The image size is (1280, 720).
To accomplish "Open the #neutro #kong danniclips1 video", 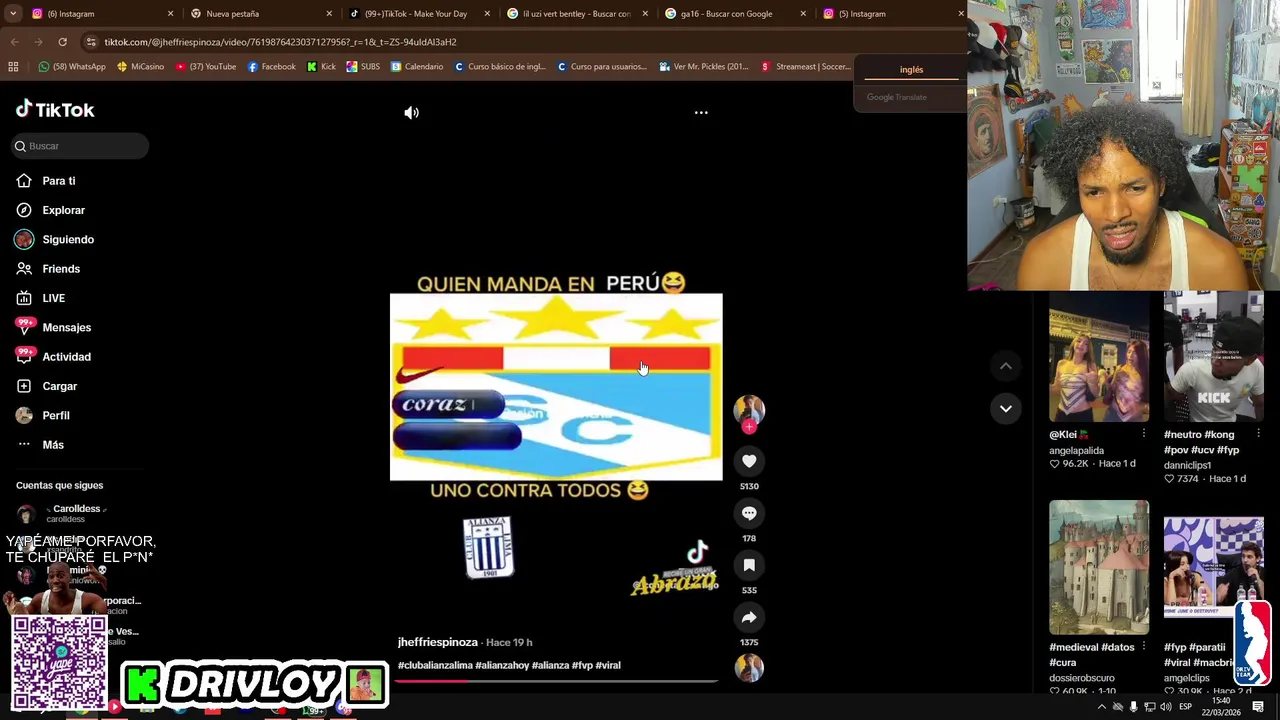I will [x=1213, y=356].
